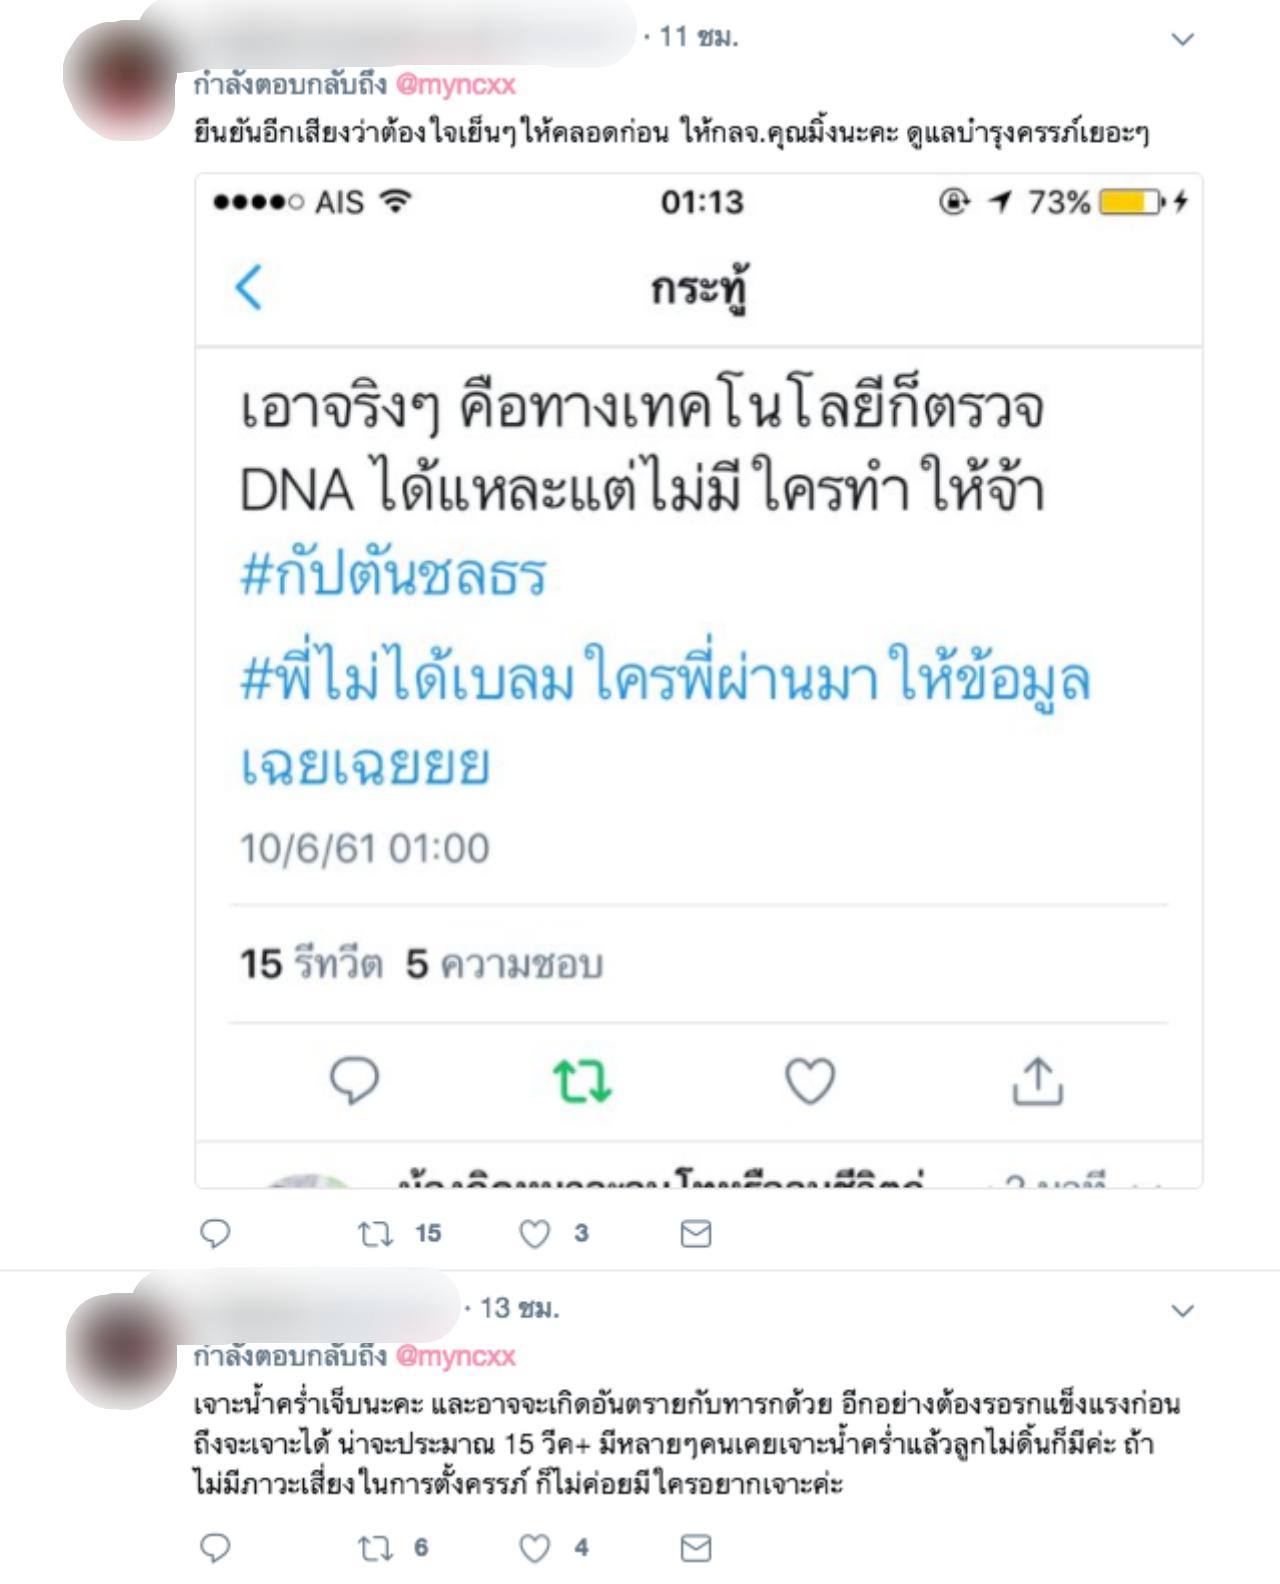Open second tweet author's profile avatar
This screenshot has width=1280, height=1584.
click(x=122, y=1350)
